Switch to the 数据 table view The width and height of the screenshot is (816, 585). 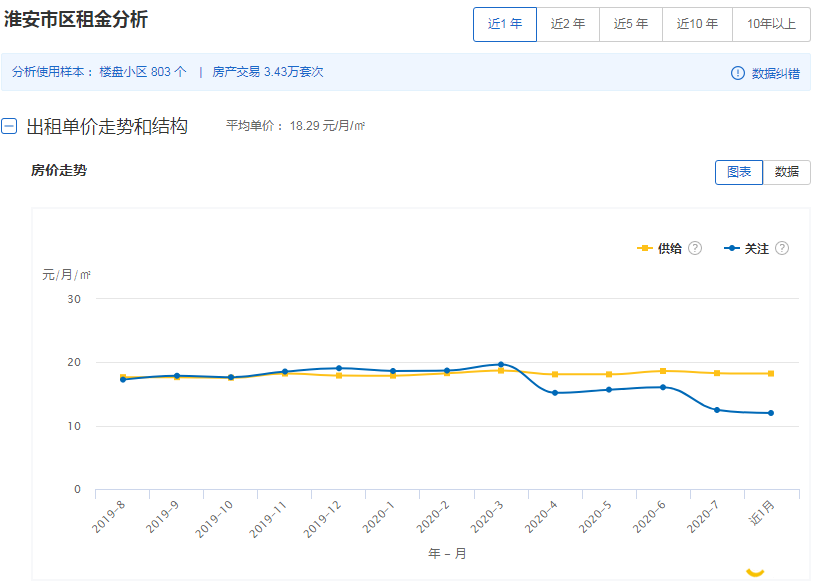click(x=786, y=172)
